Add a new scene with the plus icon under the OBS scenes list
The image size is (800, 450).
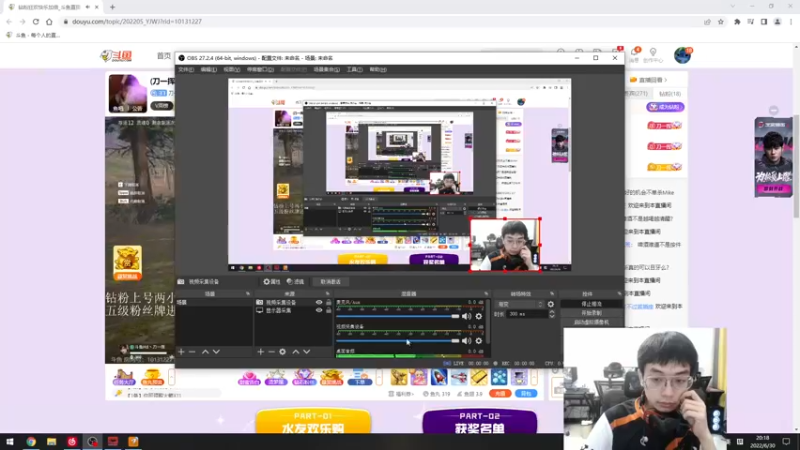(x=181, y=352)
